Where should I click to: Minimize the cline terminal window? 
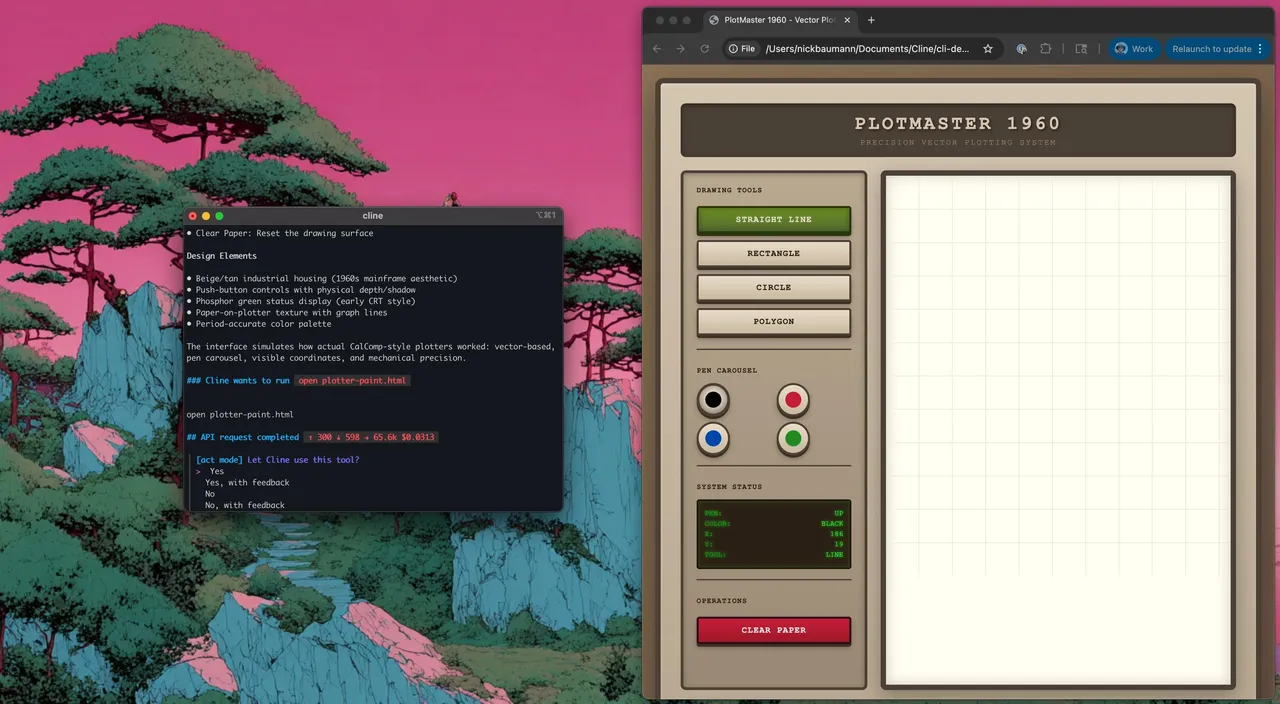pos(206,216)
